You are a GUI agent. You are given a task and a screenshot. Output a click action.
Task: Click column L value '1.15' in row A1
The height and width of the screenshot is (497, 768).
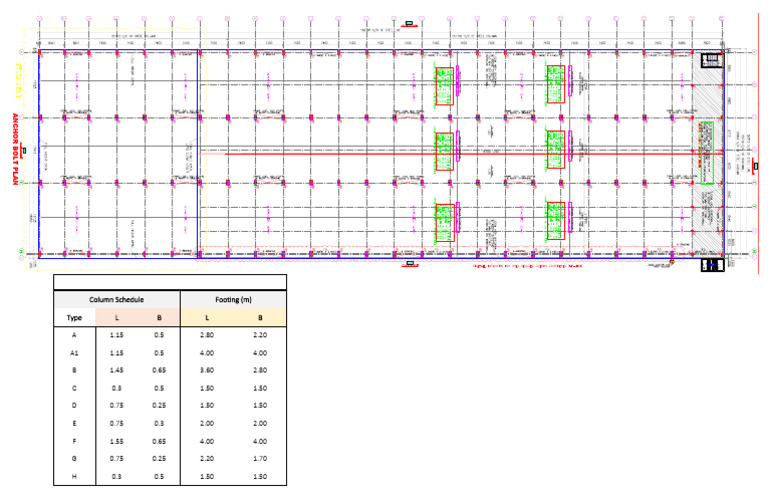tap(117, 353)
